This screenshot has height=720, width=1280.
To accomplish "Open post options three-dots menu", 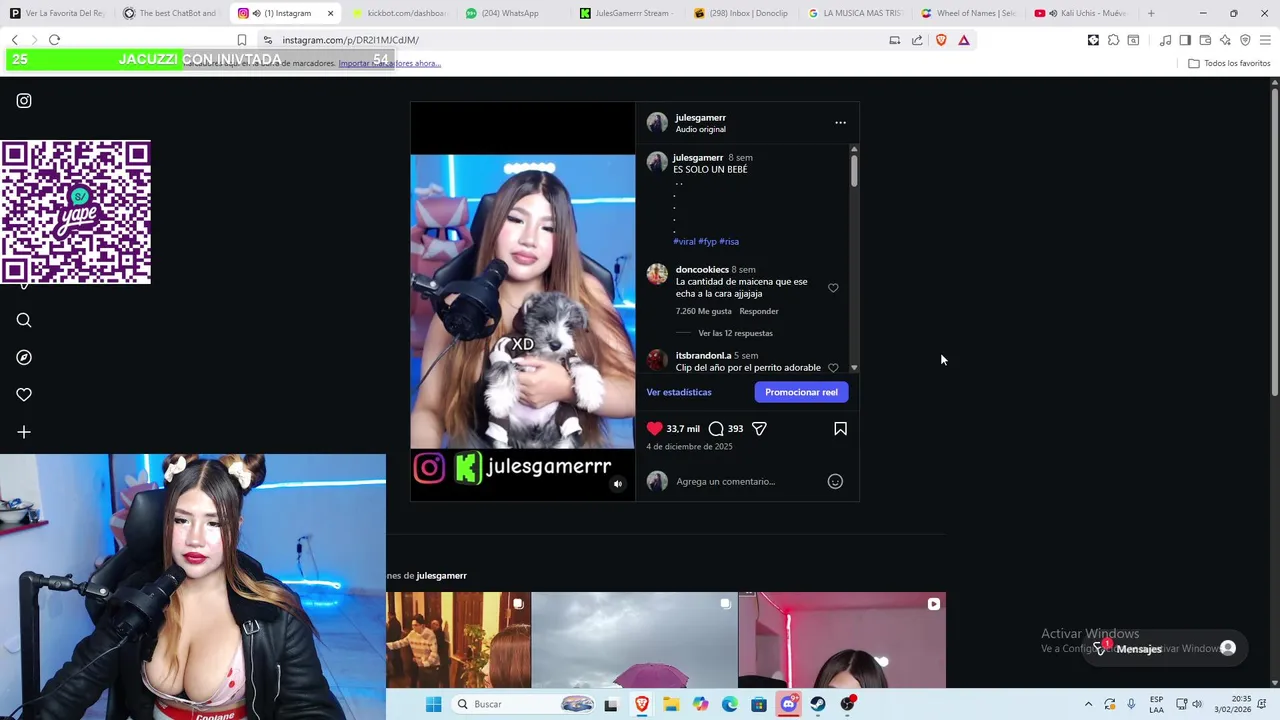I will point(840,123).
